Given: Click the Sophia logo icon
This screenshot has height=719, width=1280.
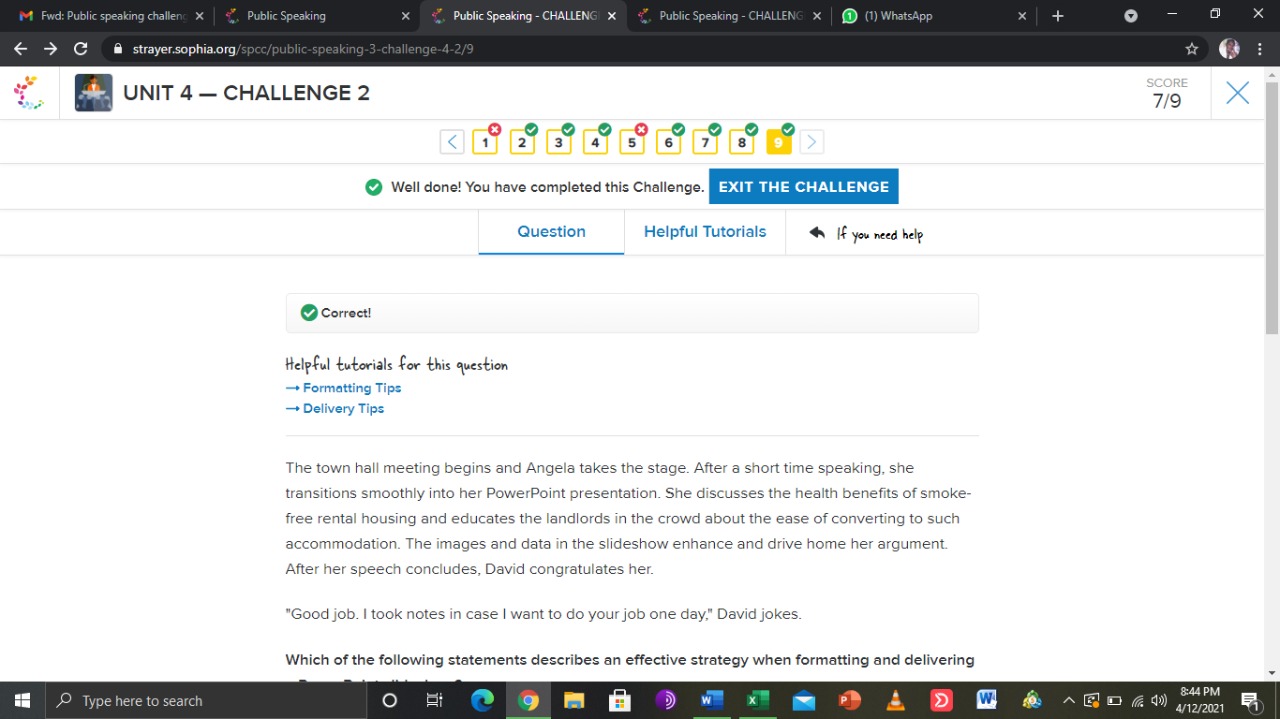Looking at the screenshot, I should (x=29, y=93).
